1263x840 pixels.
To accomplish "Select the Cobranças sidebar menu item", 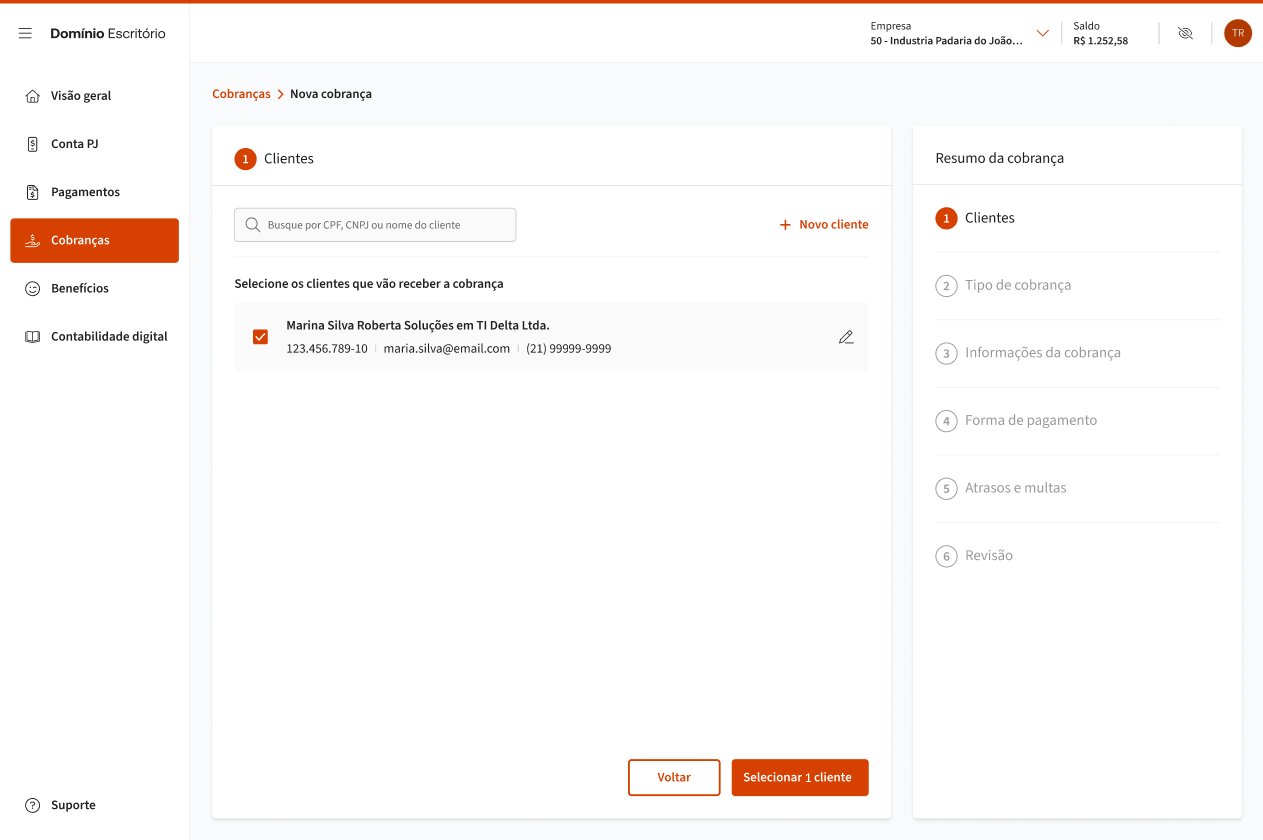I will coord(95,241).
